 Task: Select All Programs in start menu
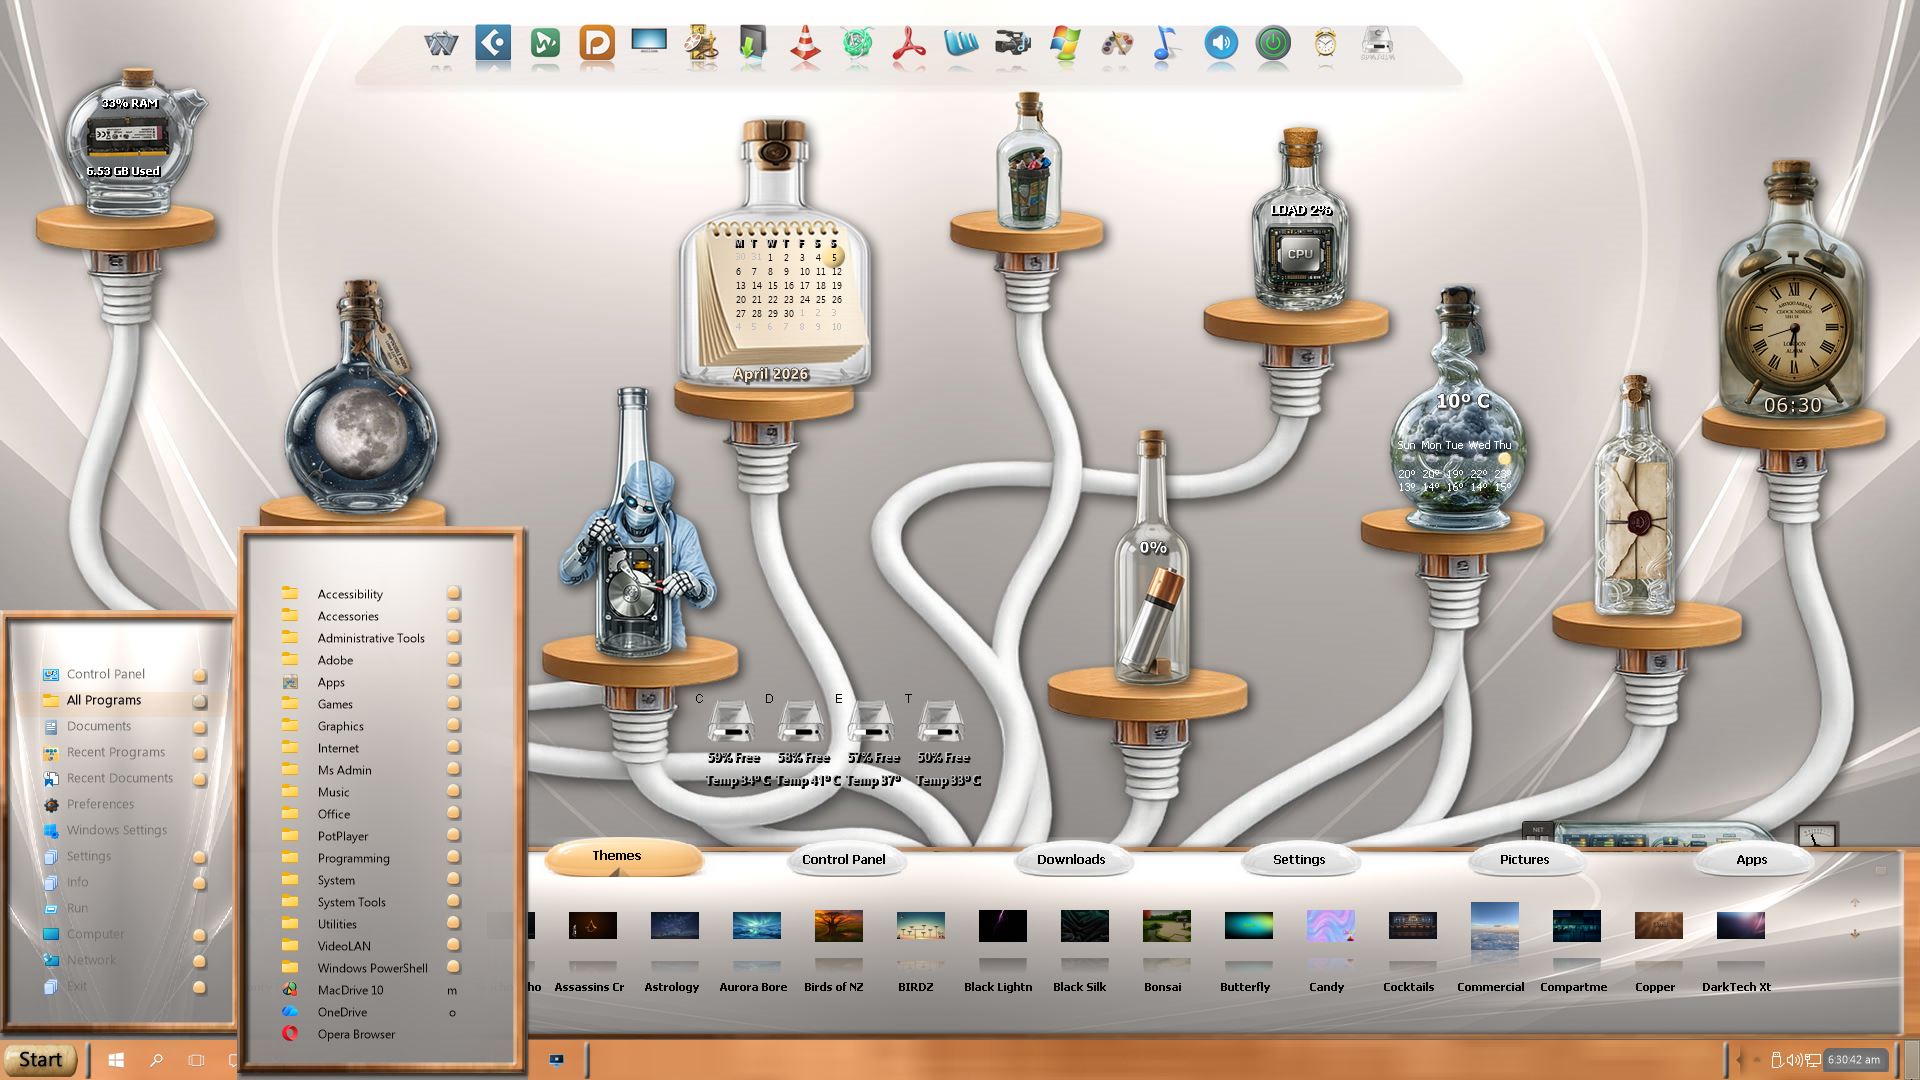104,700
